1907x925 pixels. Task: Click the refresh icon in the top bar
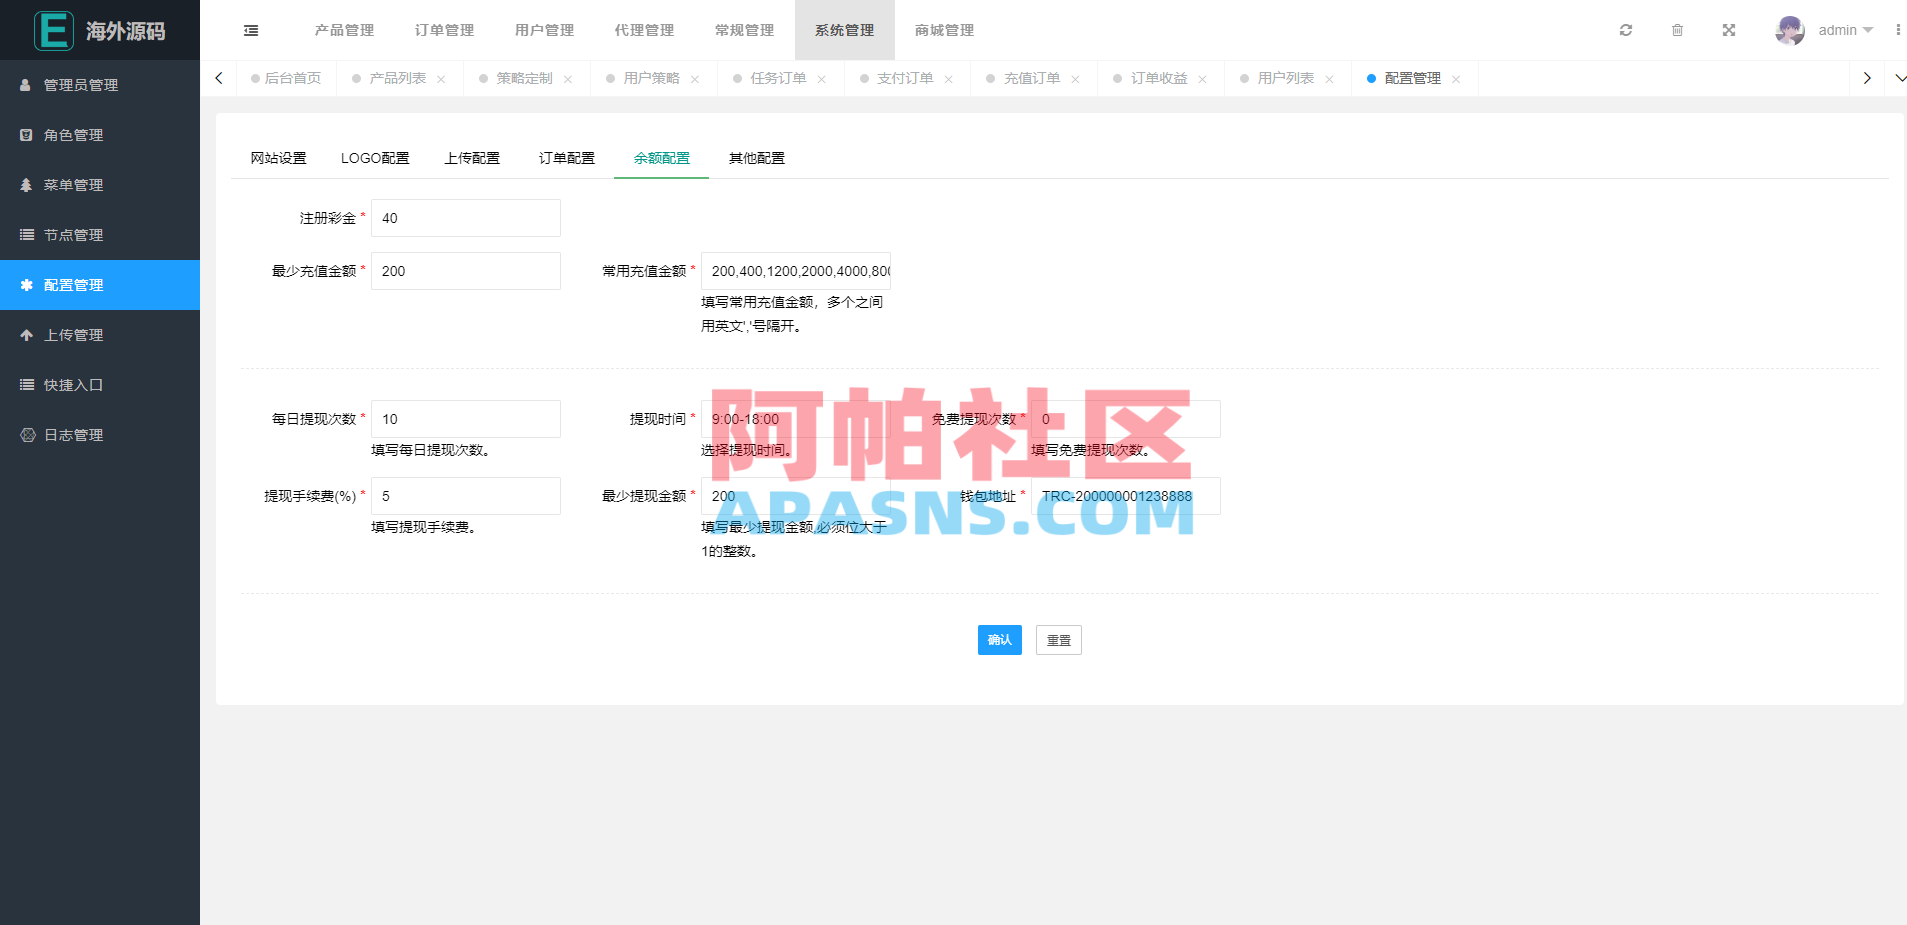click(1625, 30)
